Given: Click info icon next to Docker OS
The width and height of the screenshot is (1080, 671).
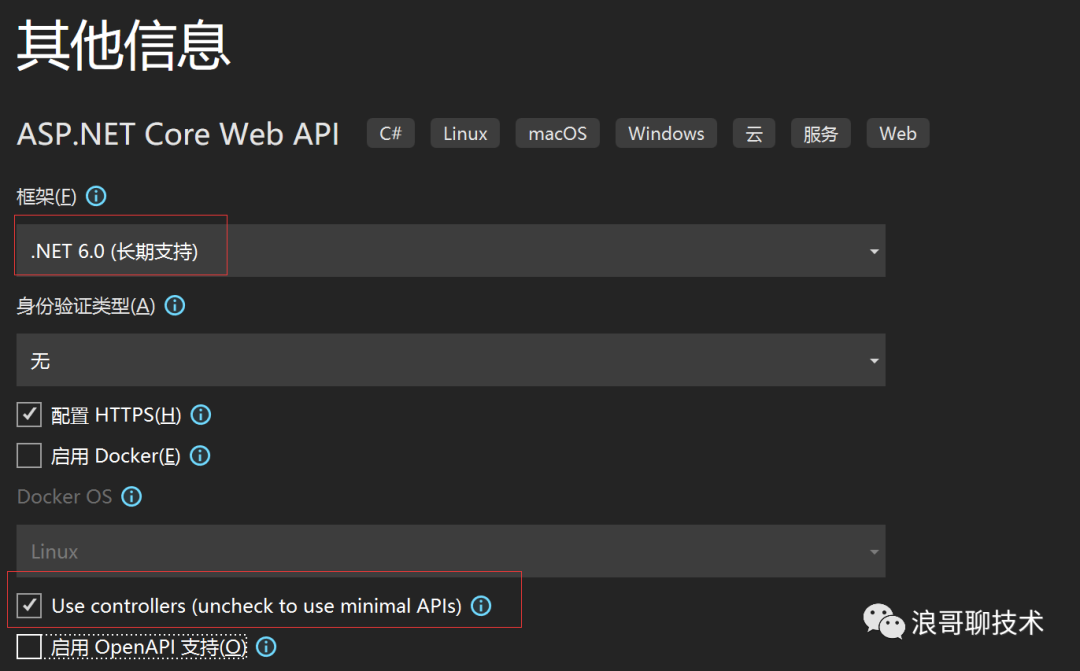Looking at the screenshot, I should 132,496.
